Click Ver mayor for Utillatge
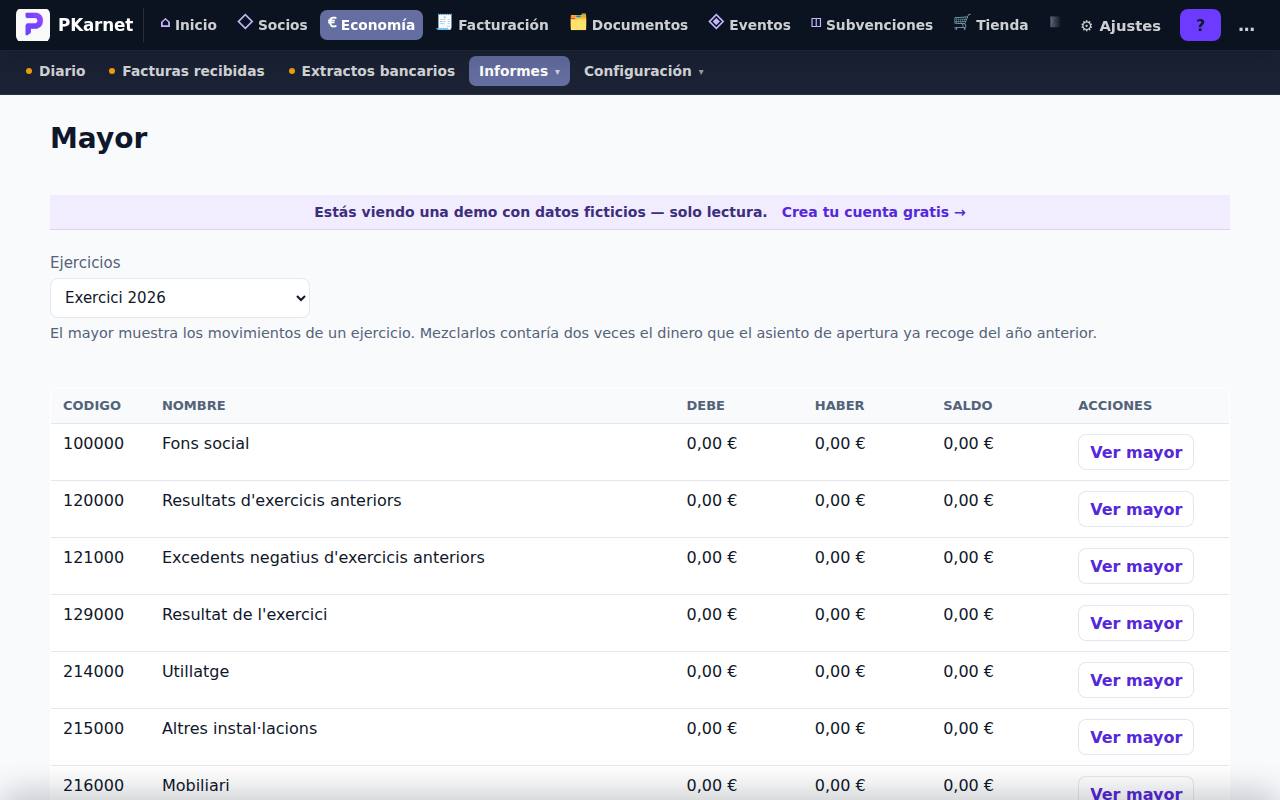 (x=1136, y=680)
